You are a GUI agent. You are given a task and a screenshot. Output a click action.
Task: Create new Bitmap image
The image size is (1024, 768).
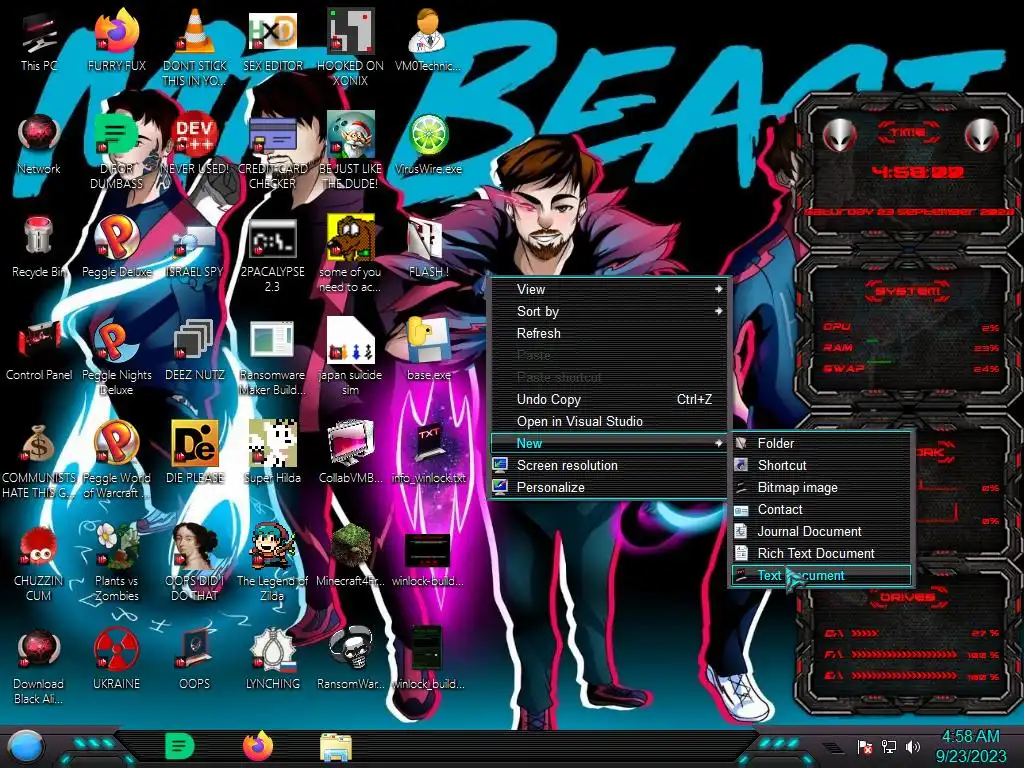click(821, 488)
